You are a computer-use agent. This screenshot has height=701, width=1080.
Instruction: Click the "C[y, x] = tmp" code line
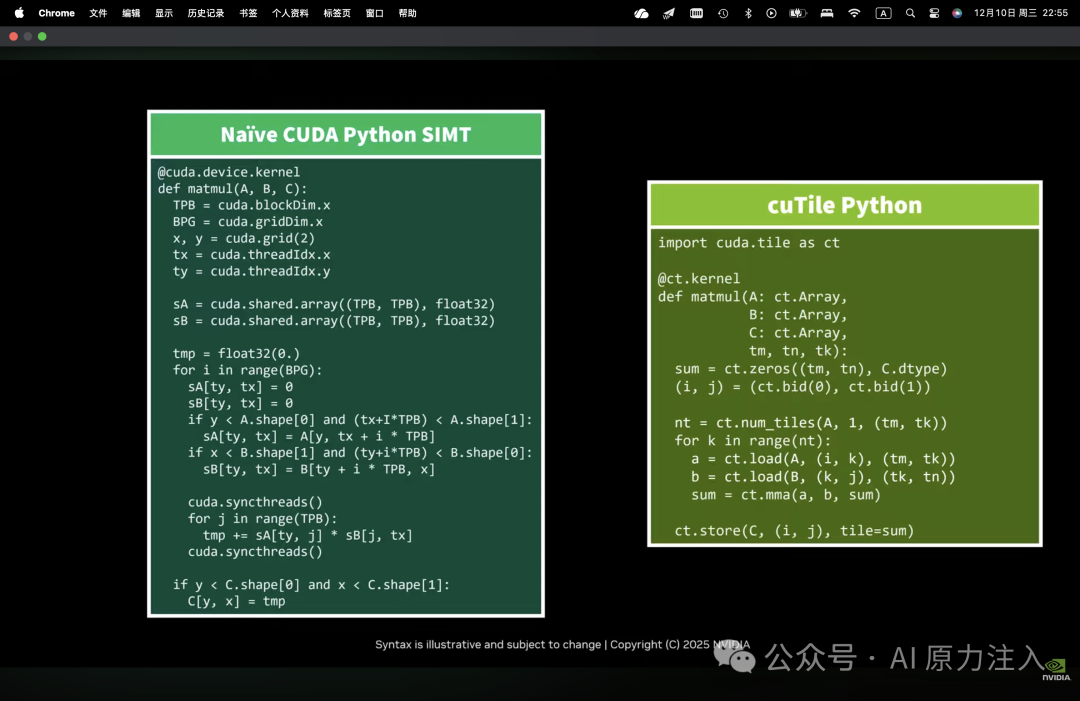(x=236, y=601)
